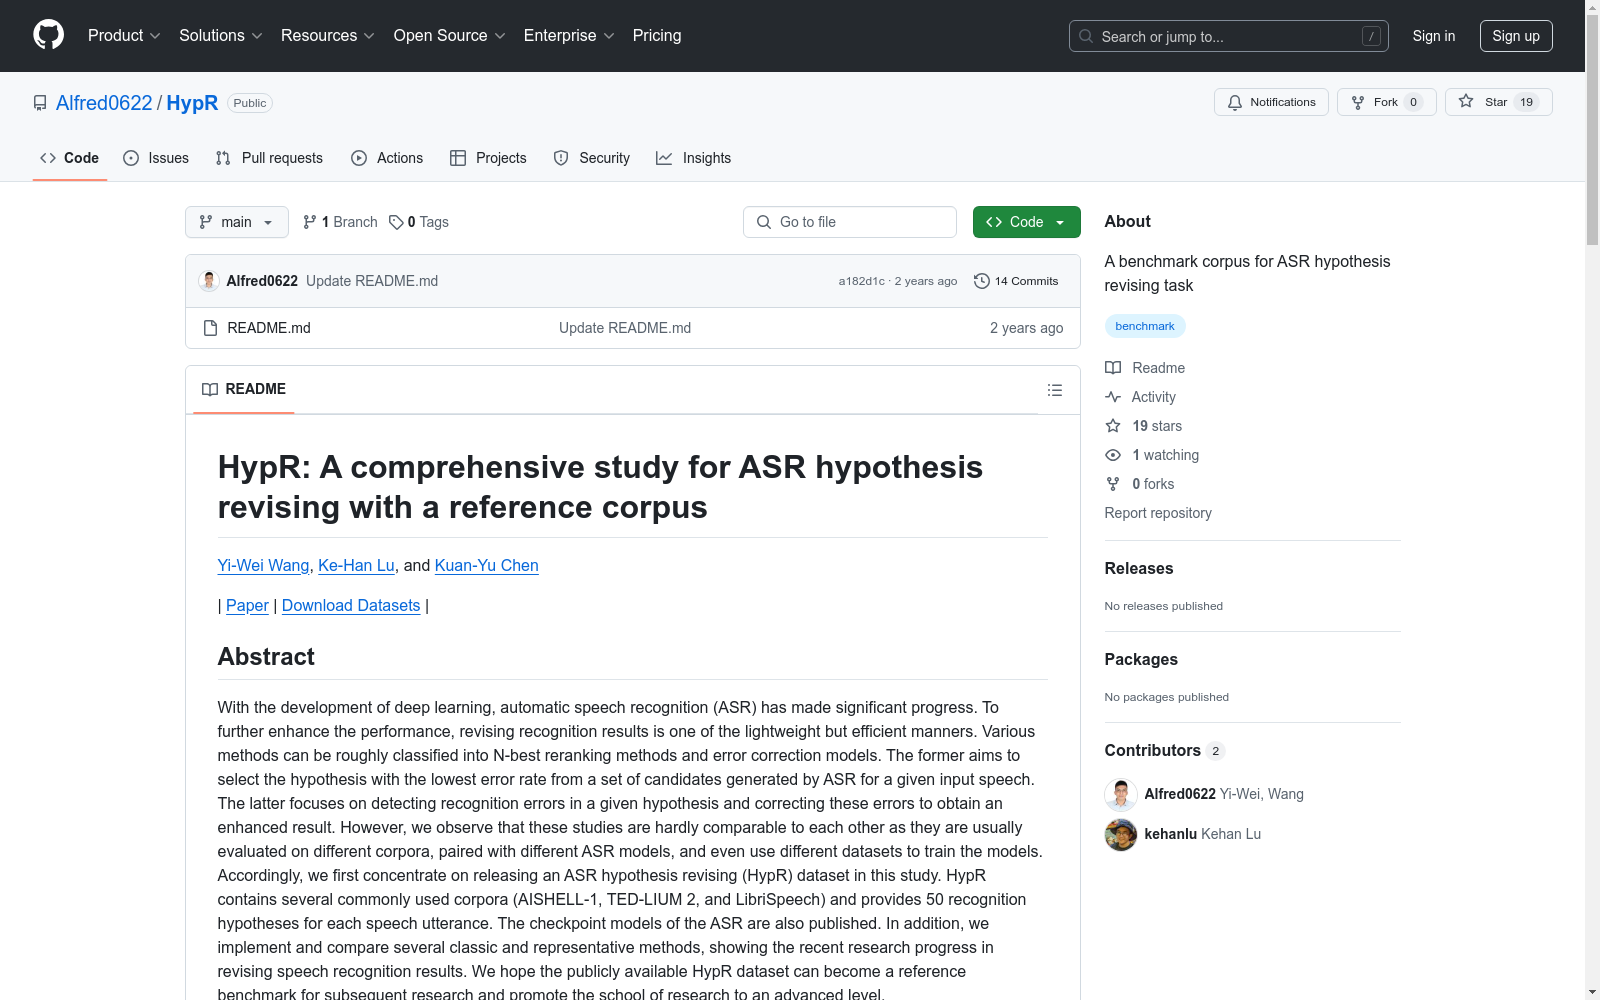Open the README outline list icon

click(x=1055, y=390)
